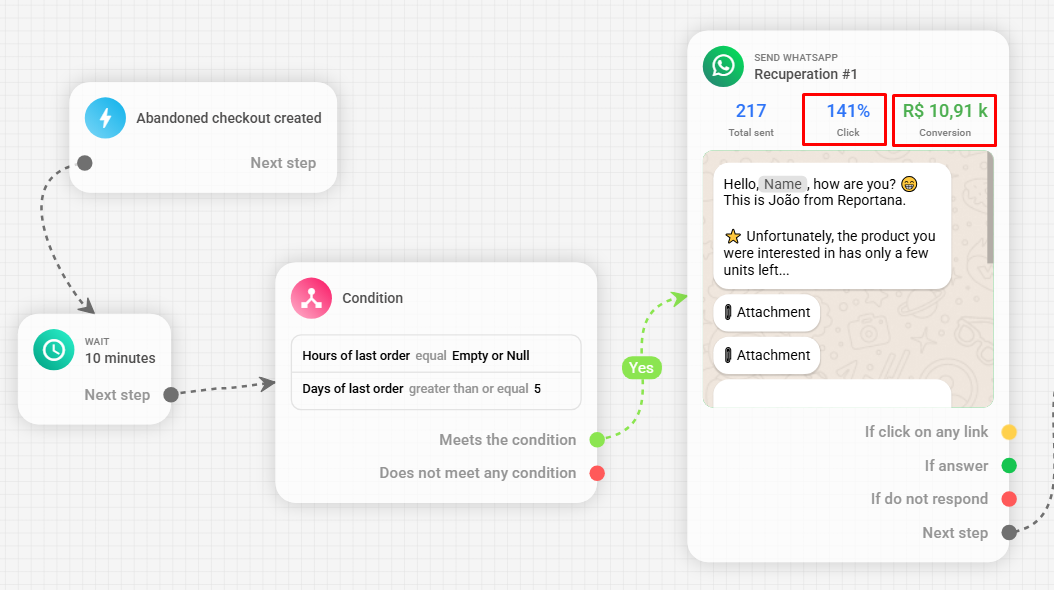This screenshot has height=590, width=1054.
Task: Click the Wait node Next step connector dot
Action: pos(171,395)
